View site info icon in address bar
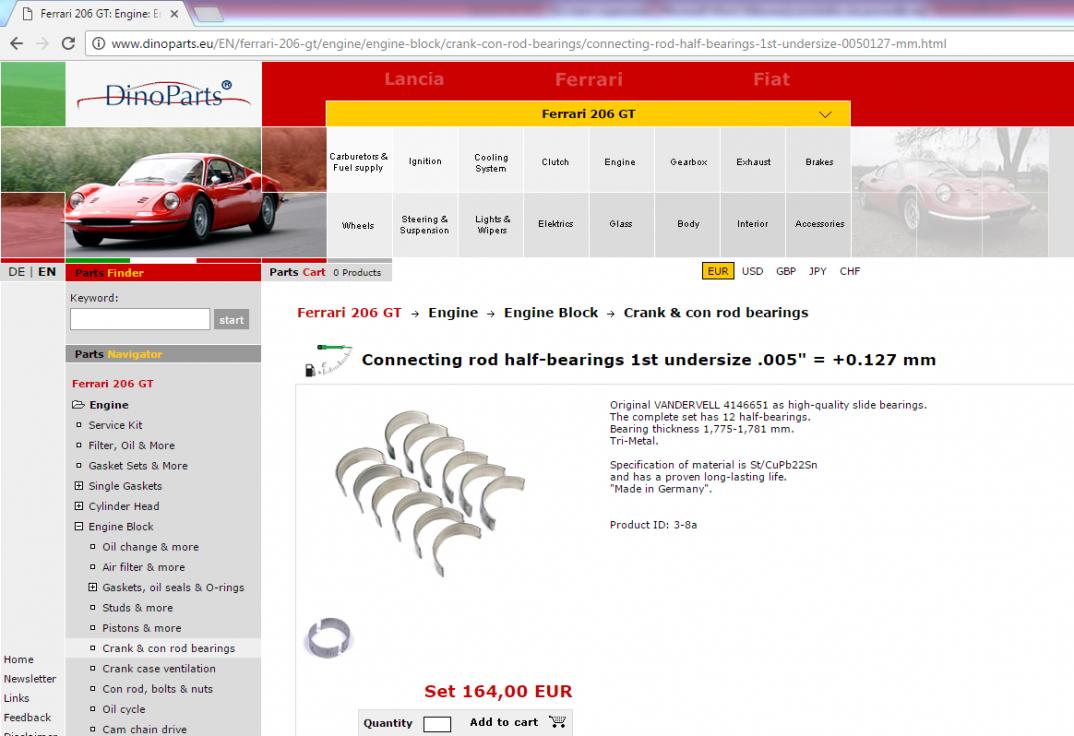 click(x=99, y=44)
